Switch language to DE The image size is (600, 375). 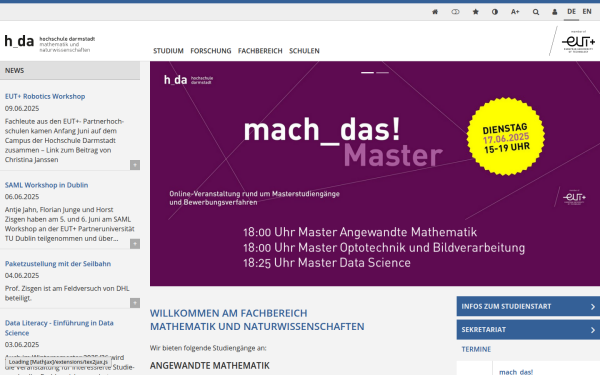[571, 11]
